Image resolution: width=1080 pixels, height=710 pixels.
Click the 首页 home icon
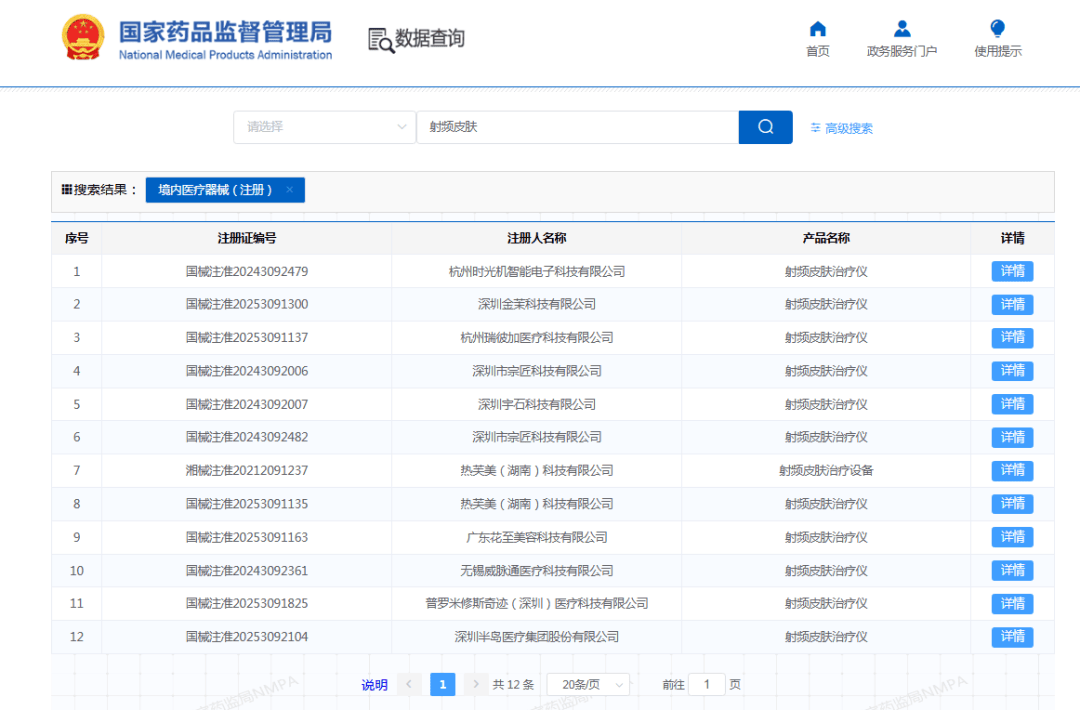[x=817, y=30]
